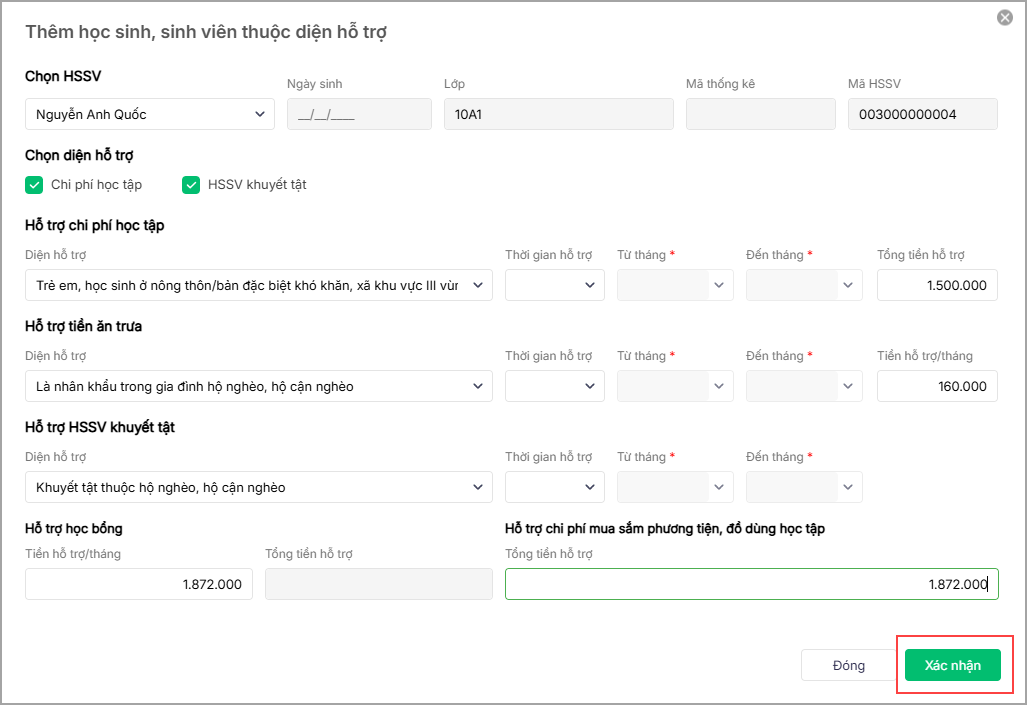Expand Diện hỗ trợ dropdown under chi phí học tập
The height and width of the screenshot is (705, 1027).
[x=258, y=286]
